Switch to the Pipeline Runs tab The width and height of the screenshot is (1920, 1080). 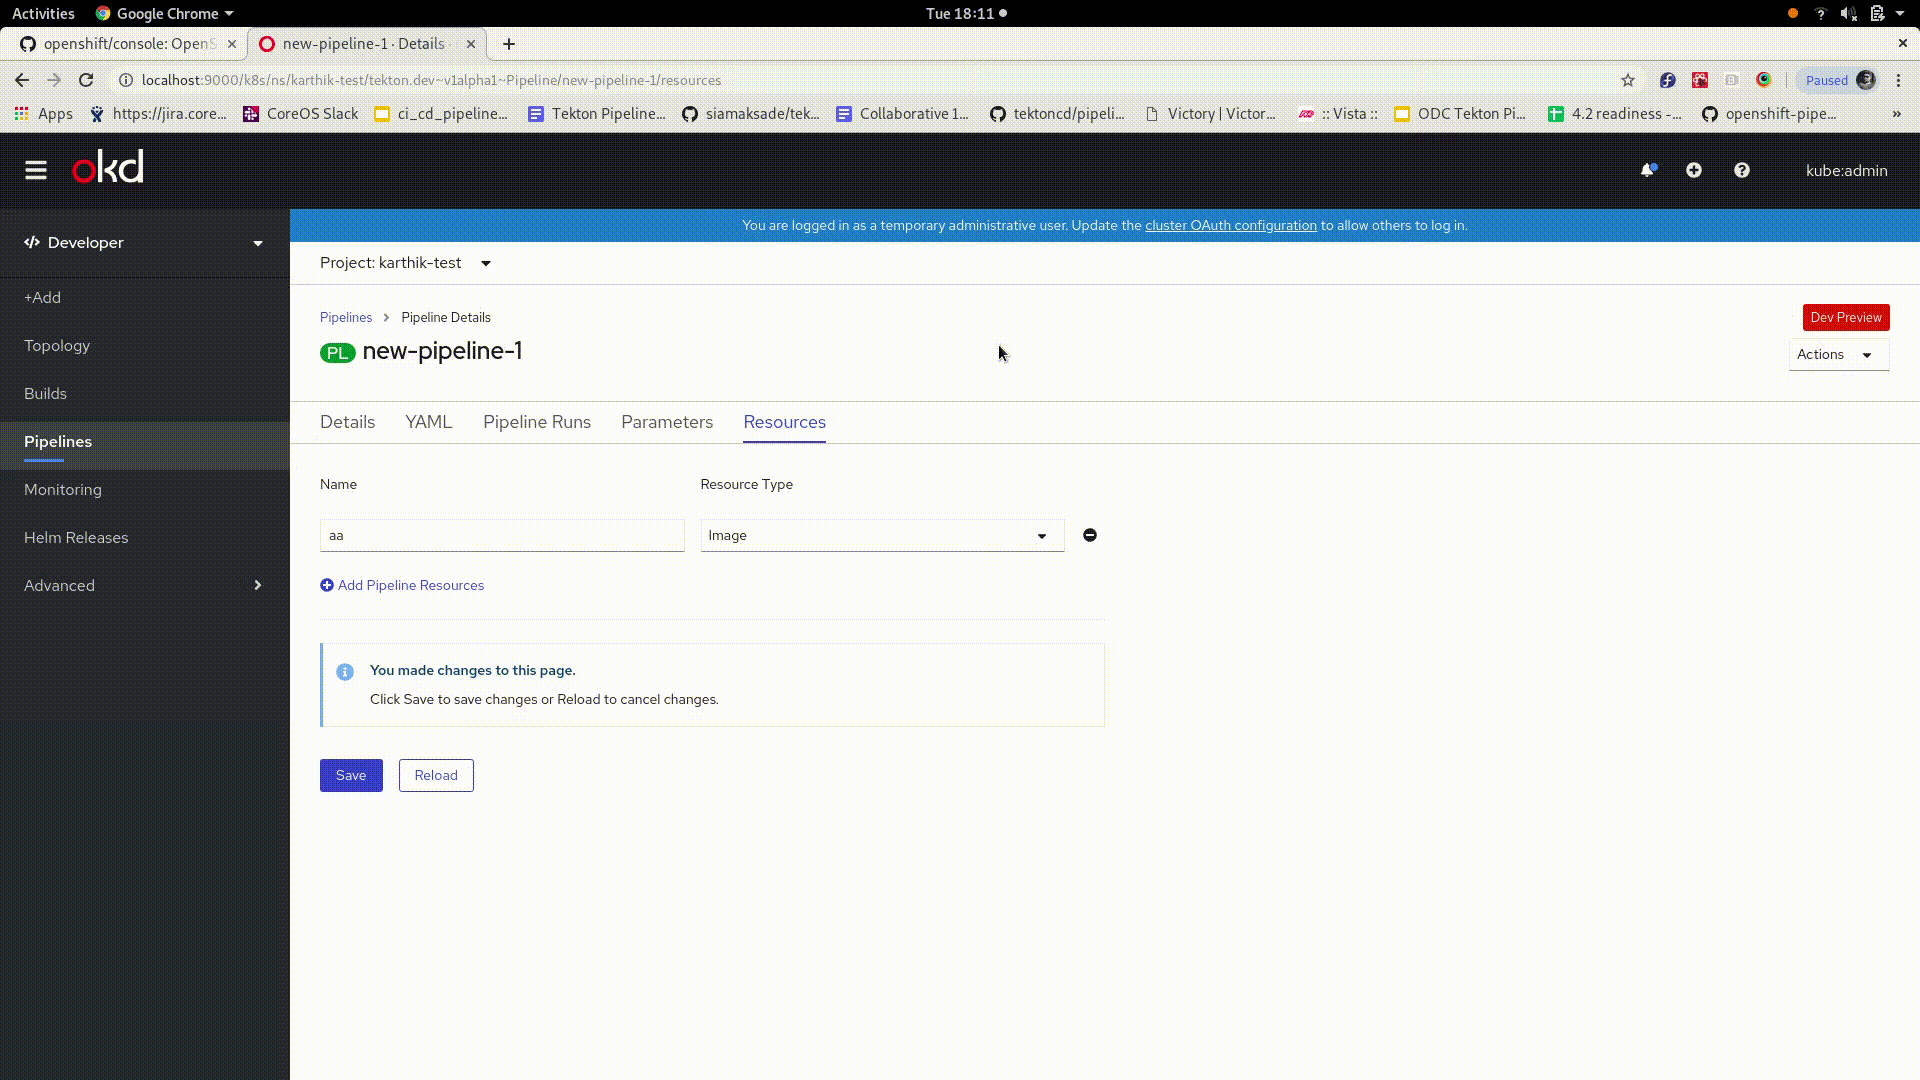click(536, 422)
